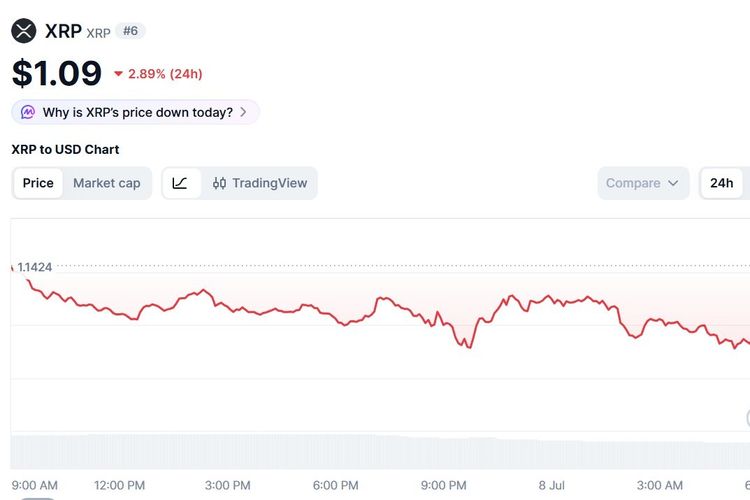Click the chart range scrollbar handle at bottom
The height and width of the screenshot is (500, 750).
pos(37,498)
